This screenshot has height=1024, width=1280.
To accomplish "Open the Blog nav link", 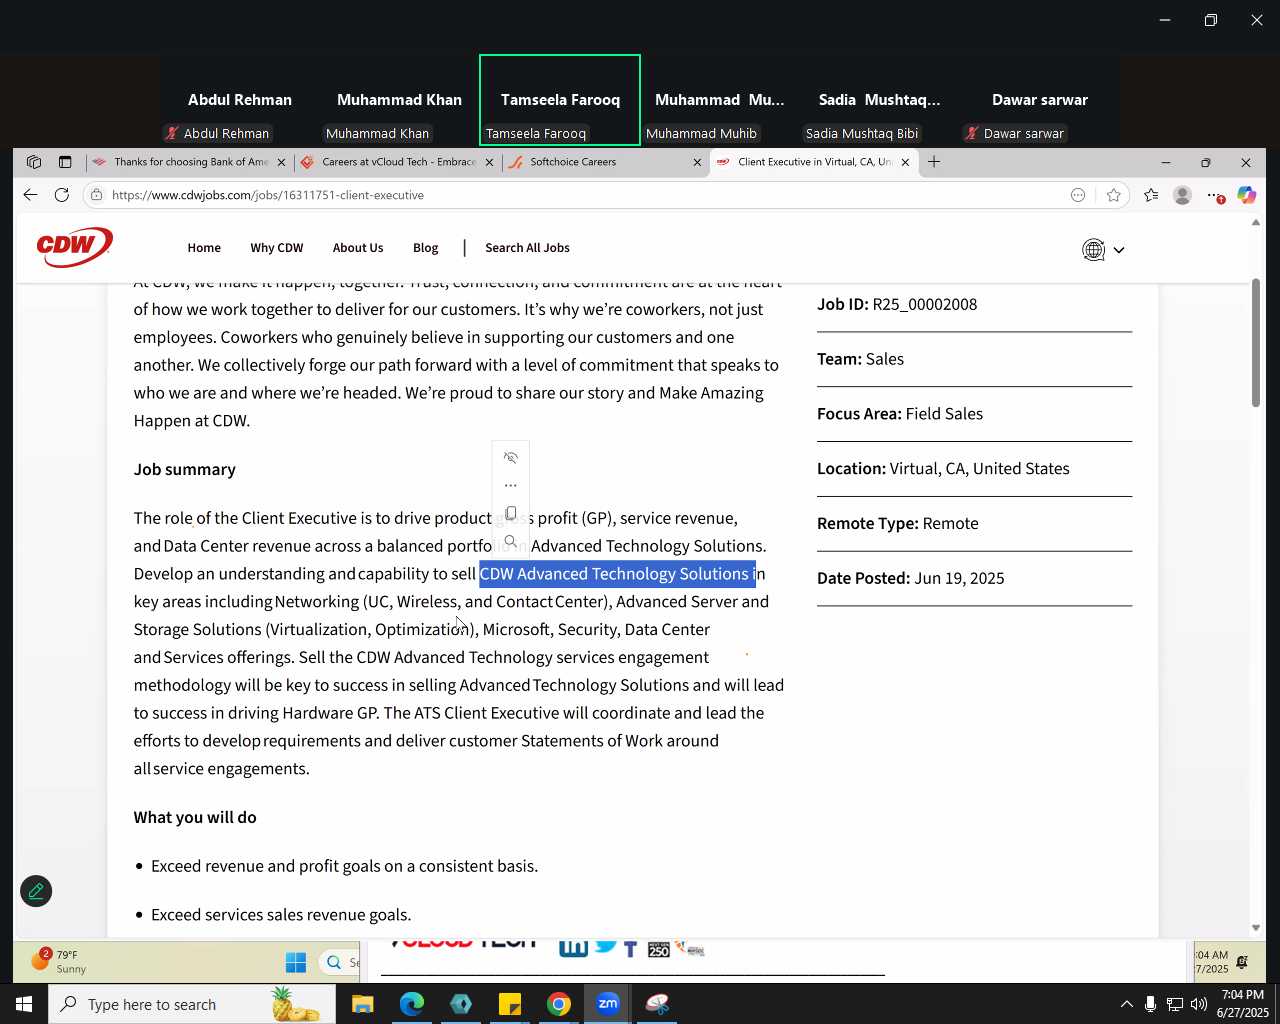I will point(426,248).
